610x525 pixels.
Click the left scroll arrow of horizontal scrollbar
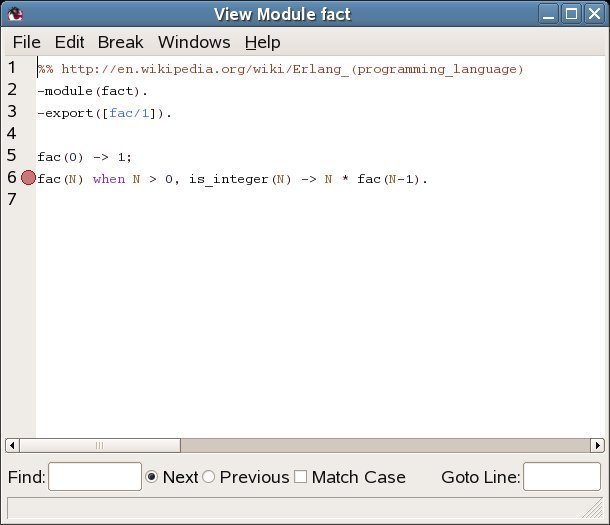point(13,445)
